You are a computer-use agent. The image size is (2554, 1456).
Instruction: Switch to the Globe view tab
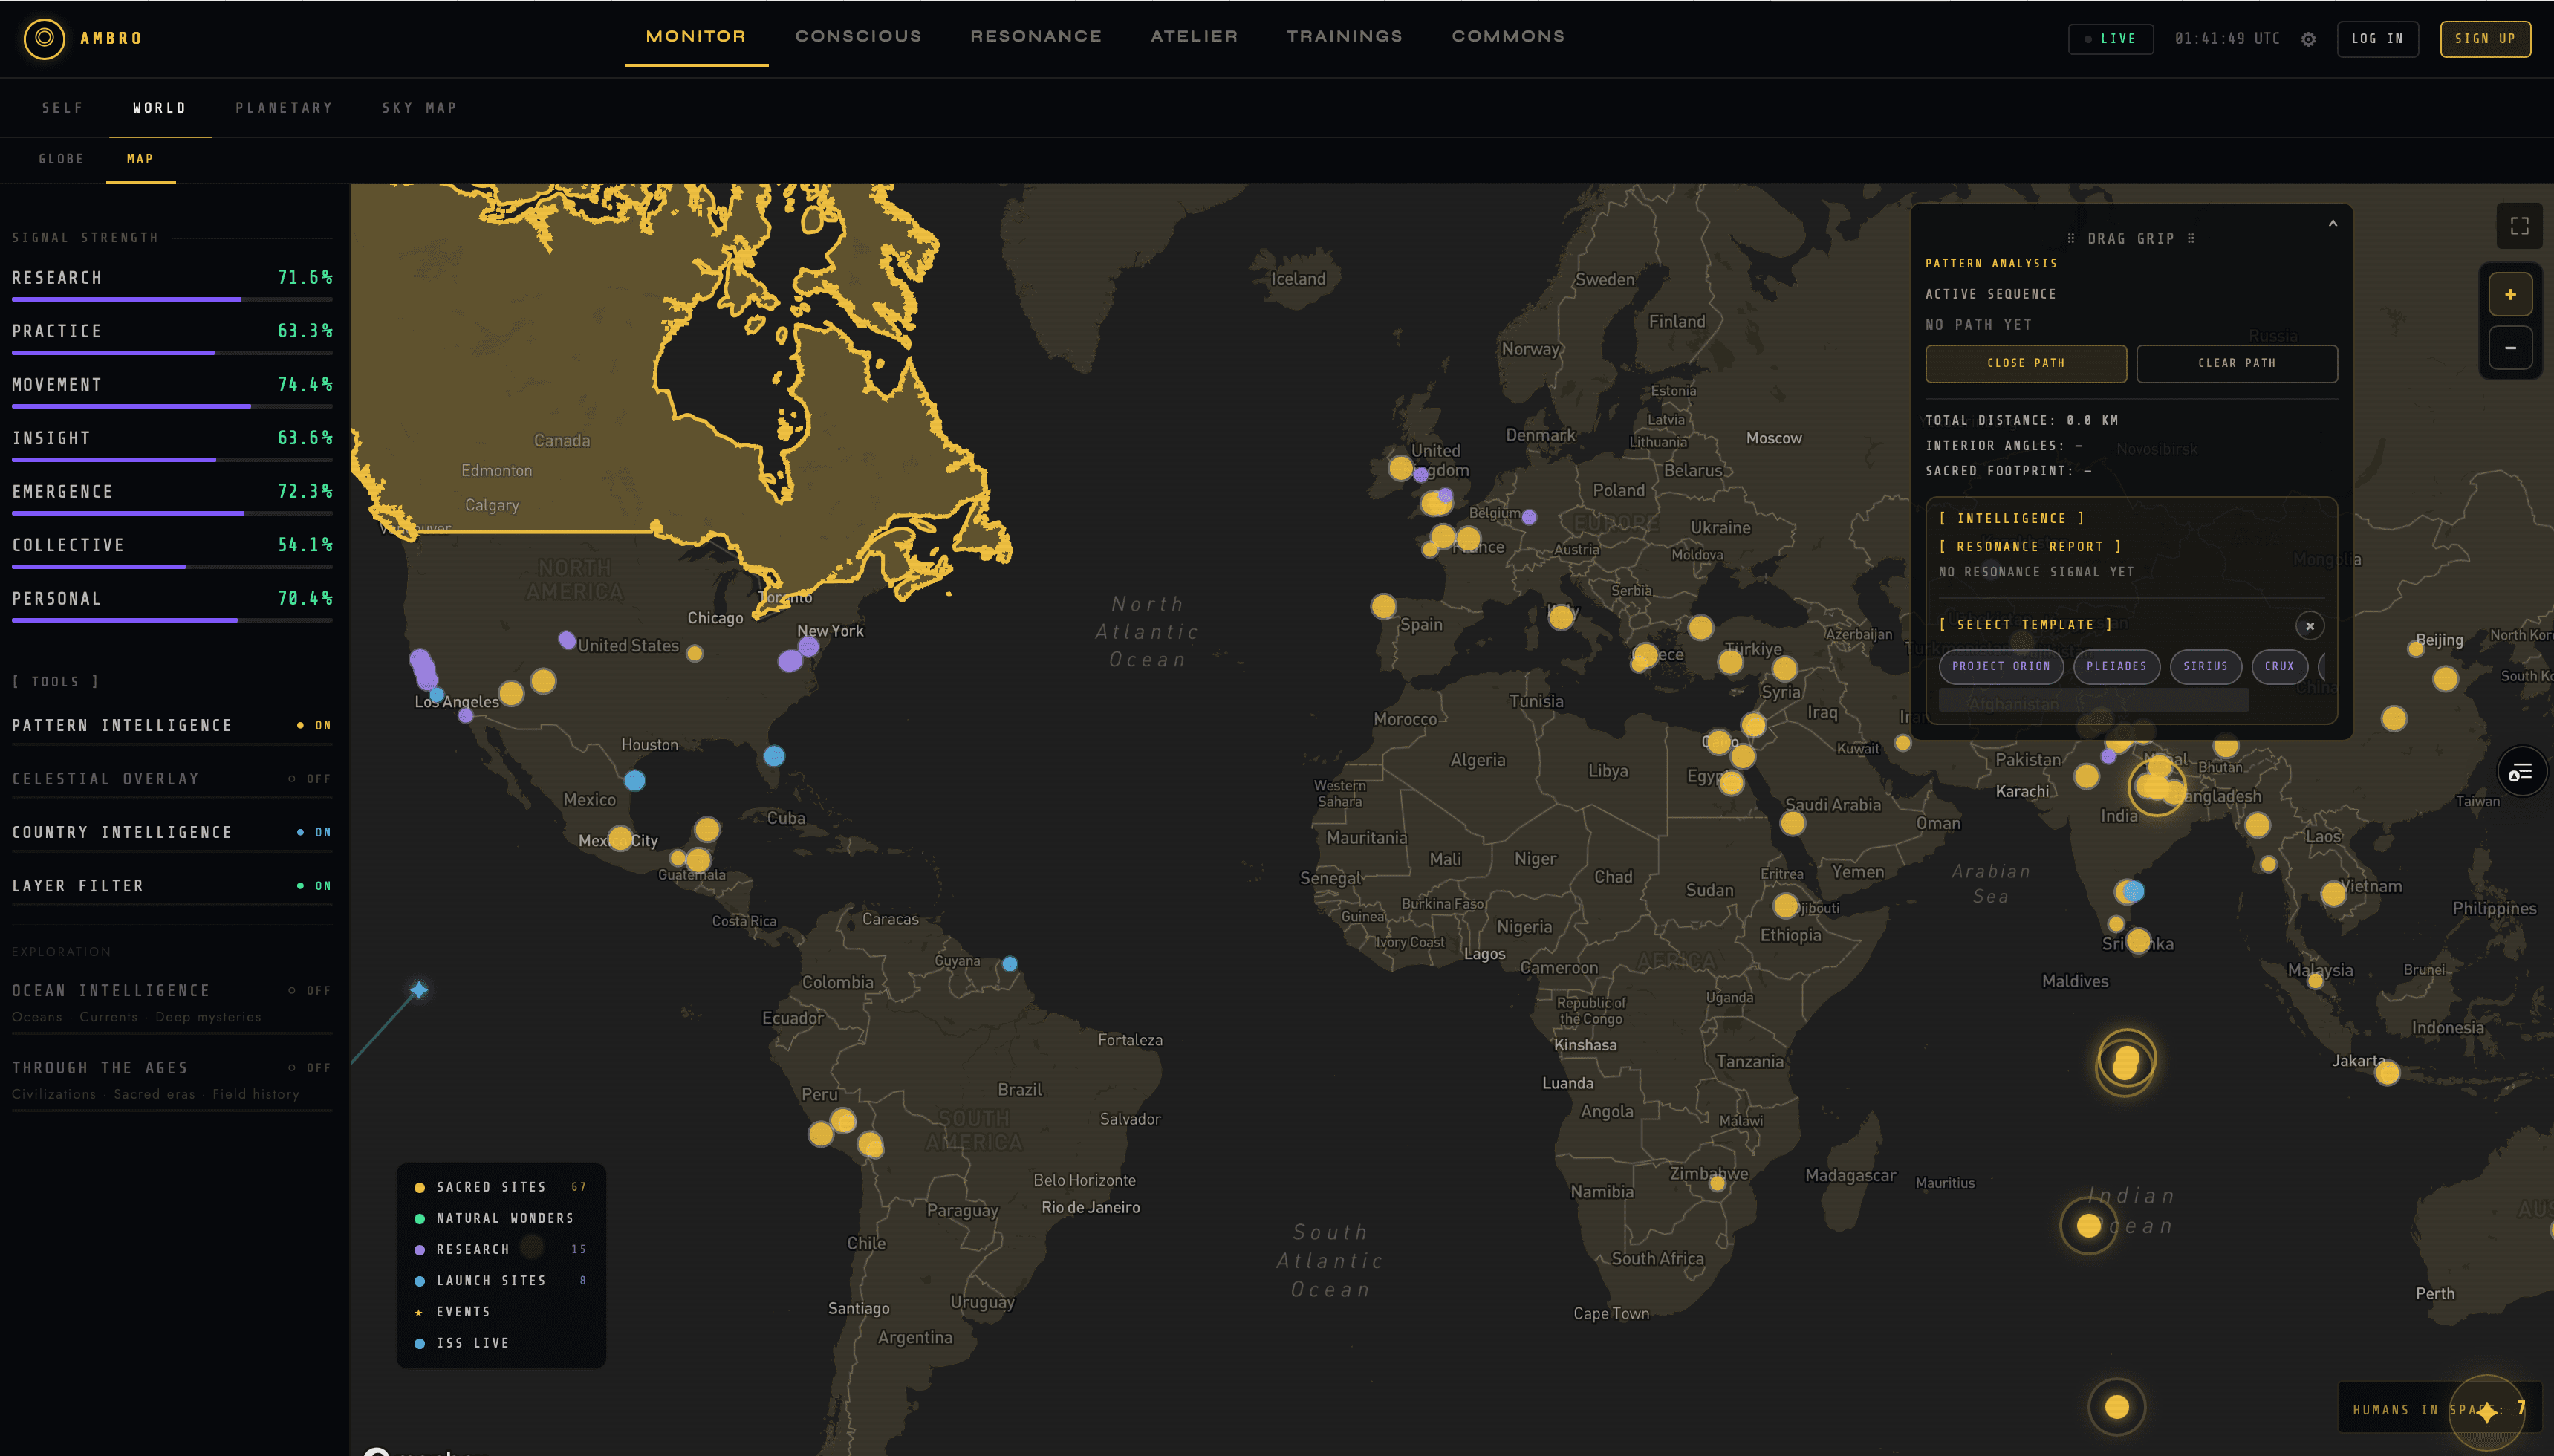pos(61,159)
